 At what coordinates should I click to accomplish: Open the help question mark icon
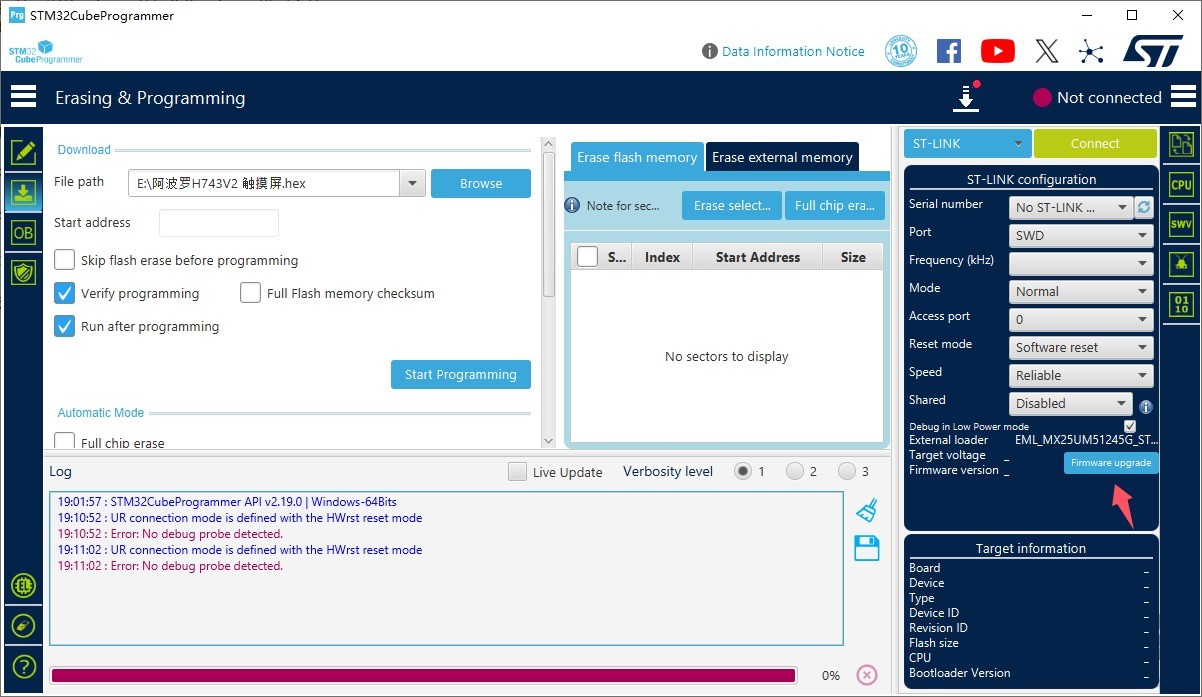click(24, 667)
